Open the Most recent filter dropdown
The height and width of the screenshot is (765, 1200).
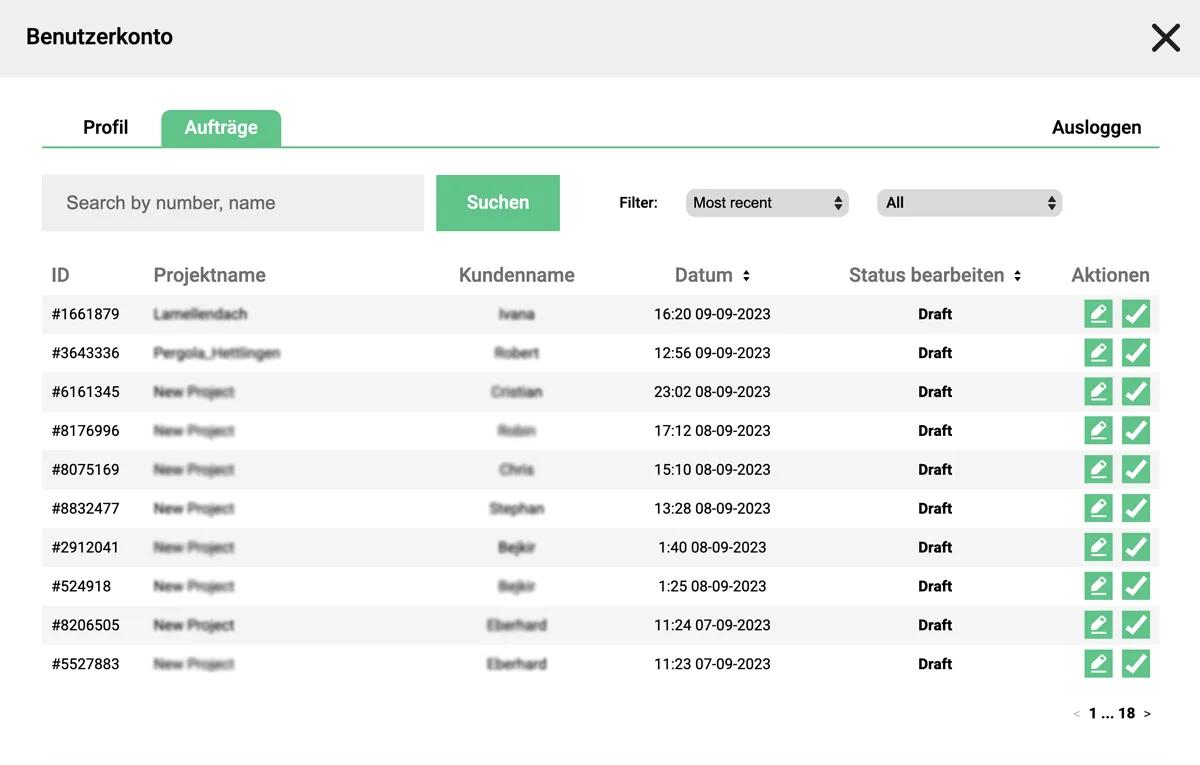tap(767, 203)
